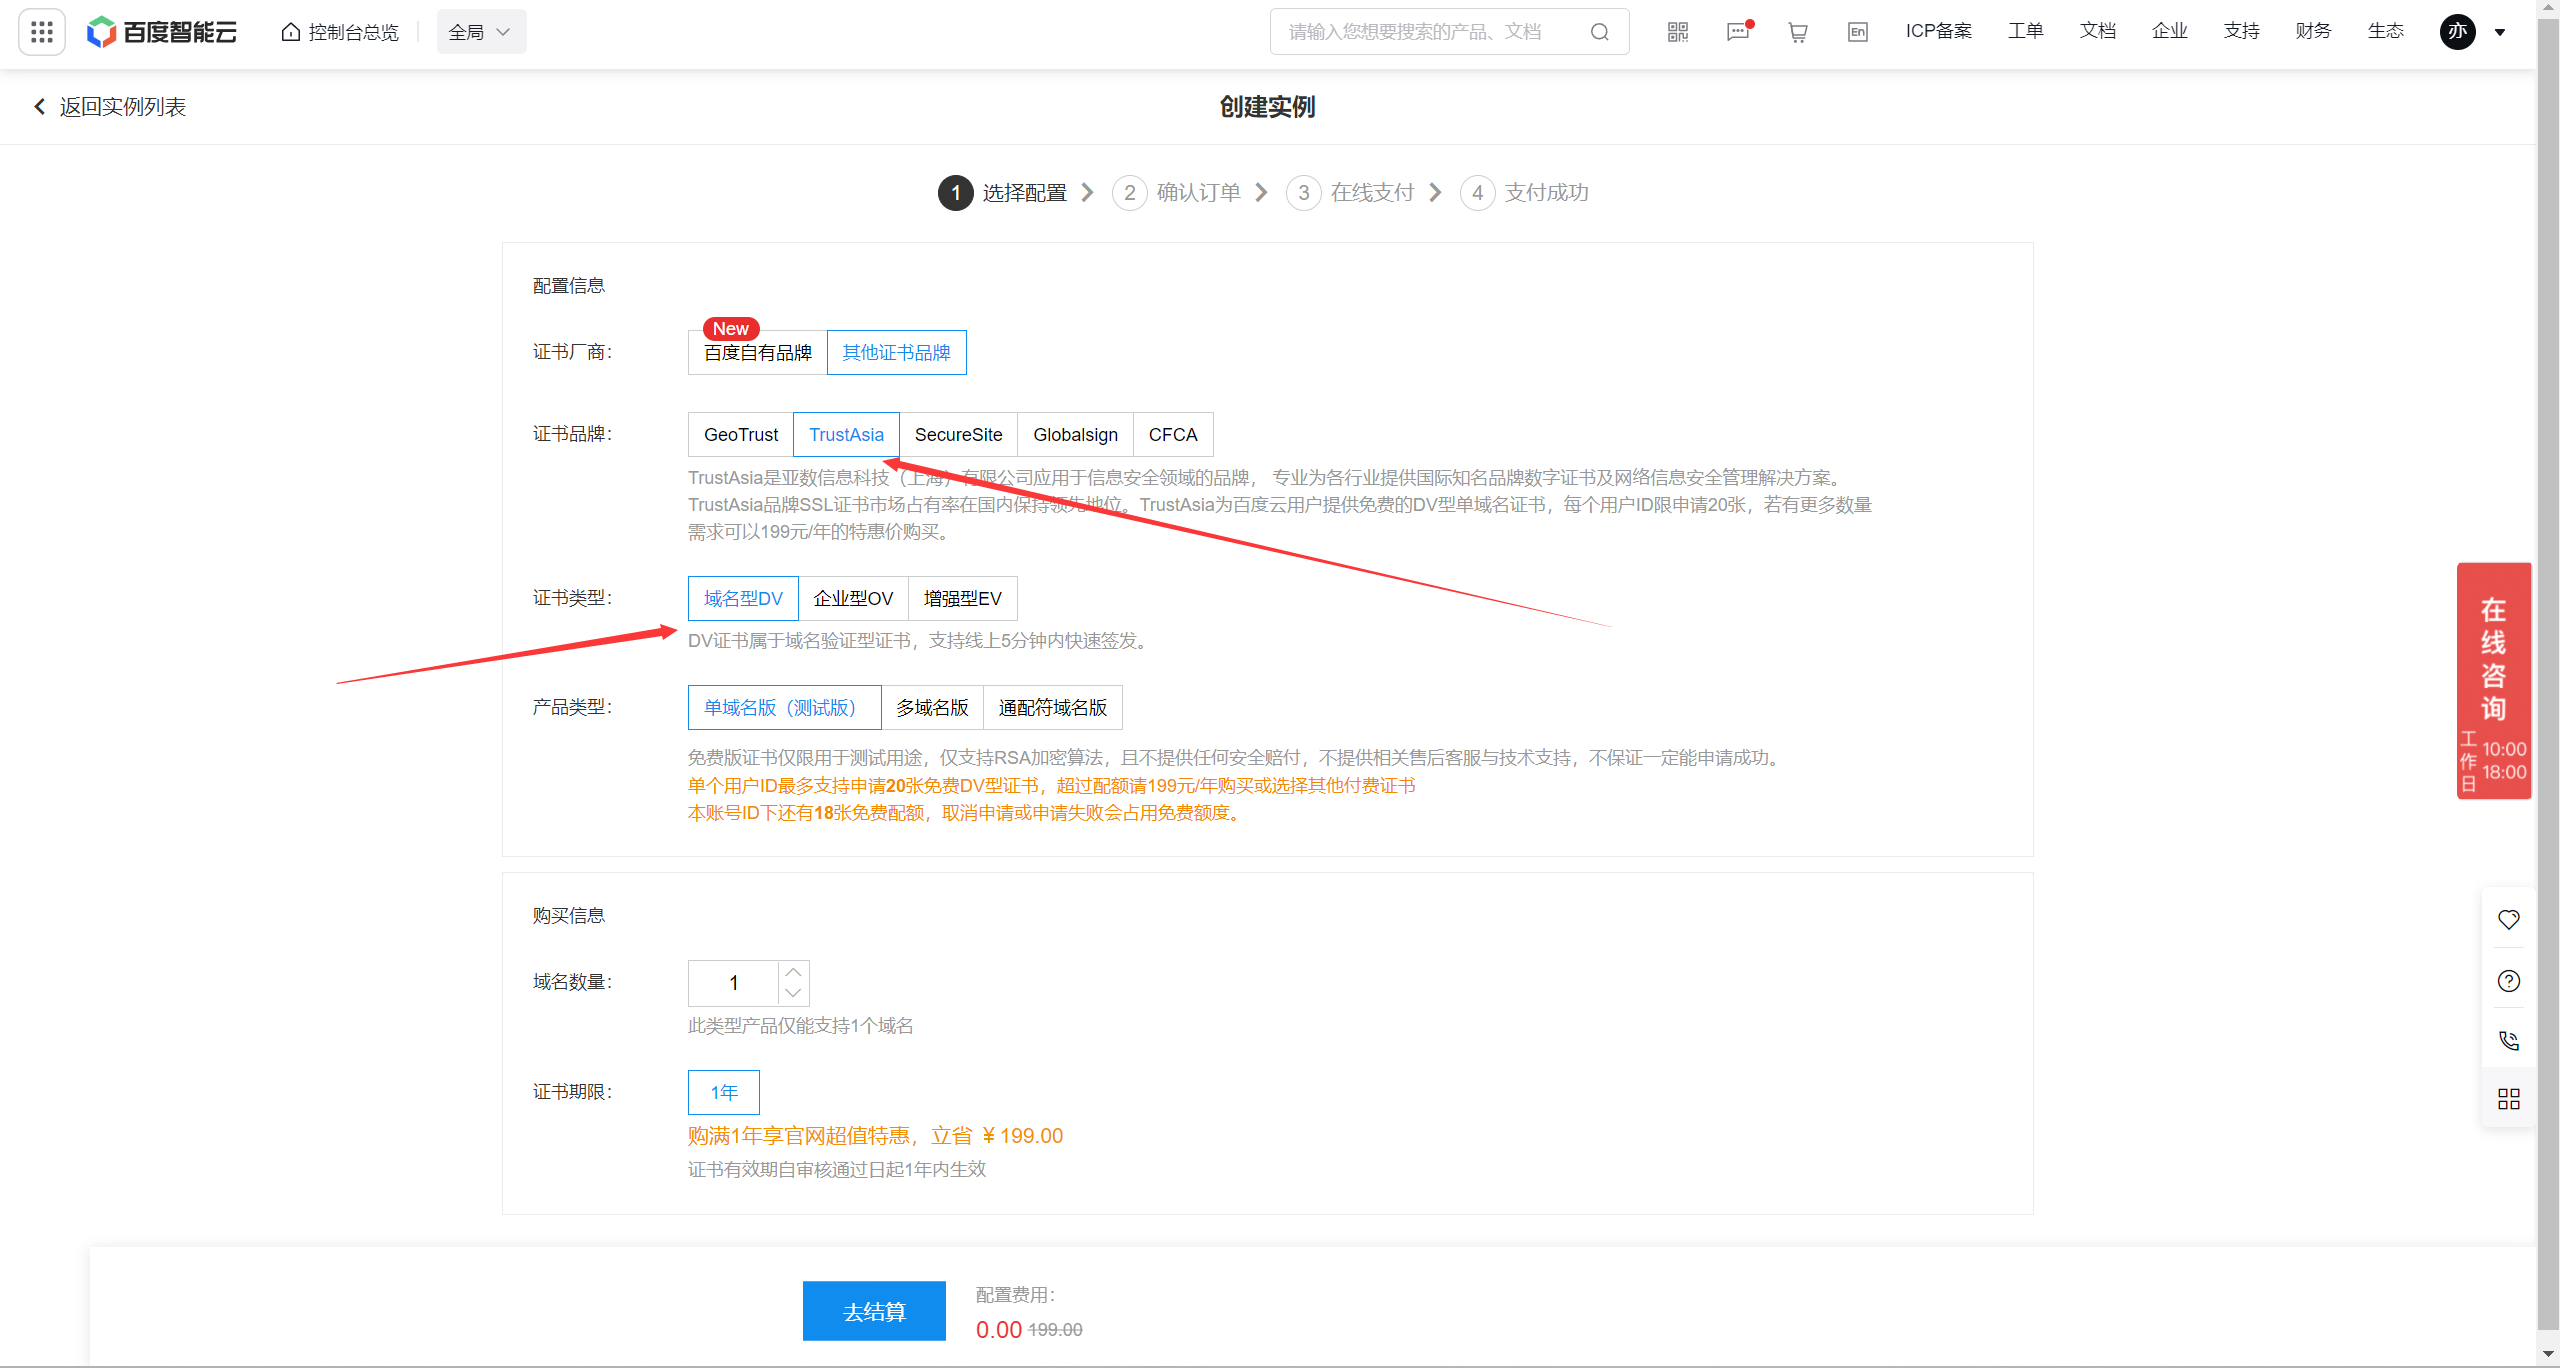Click the 去结算 checkout button

pos(873,1311)
